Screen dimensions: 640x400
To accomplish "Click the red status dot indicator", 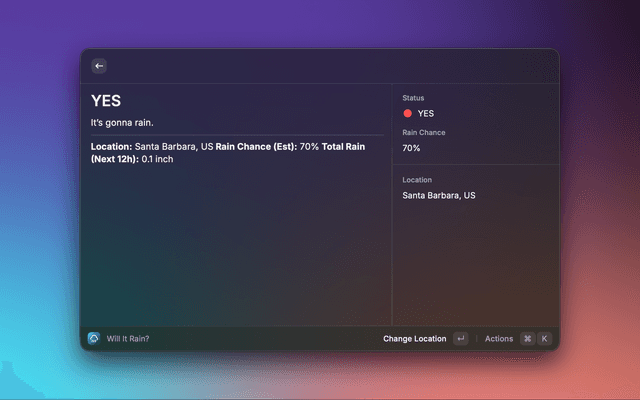I will pyautogui.click(x=408, y=114).
